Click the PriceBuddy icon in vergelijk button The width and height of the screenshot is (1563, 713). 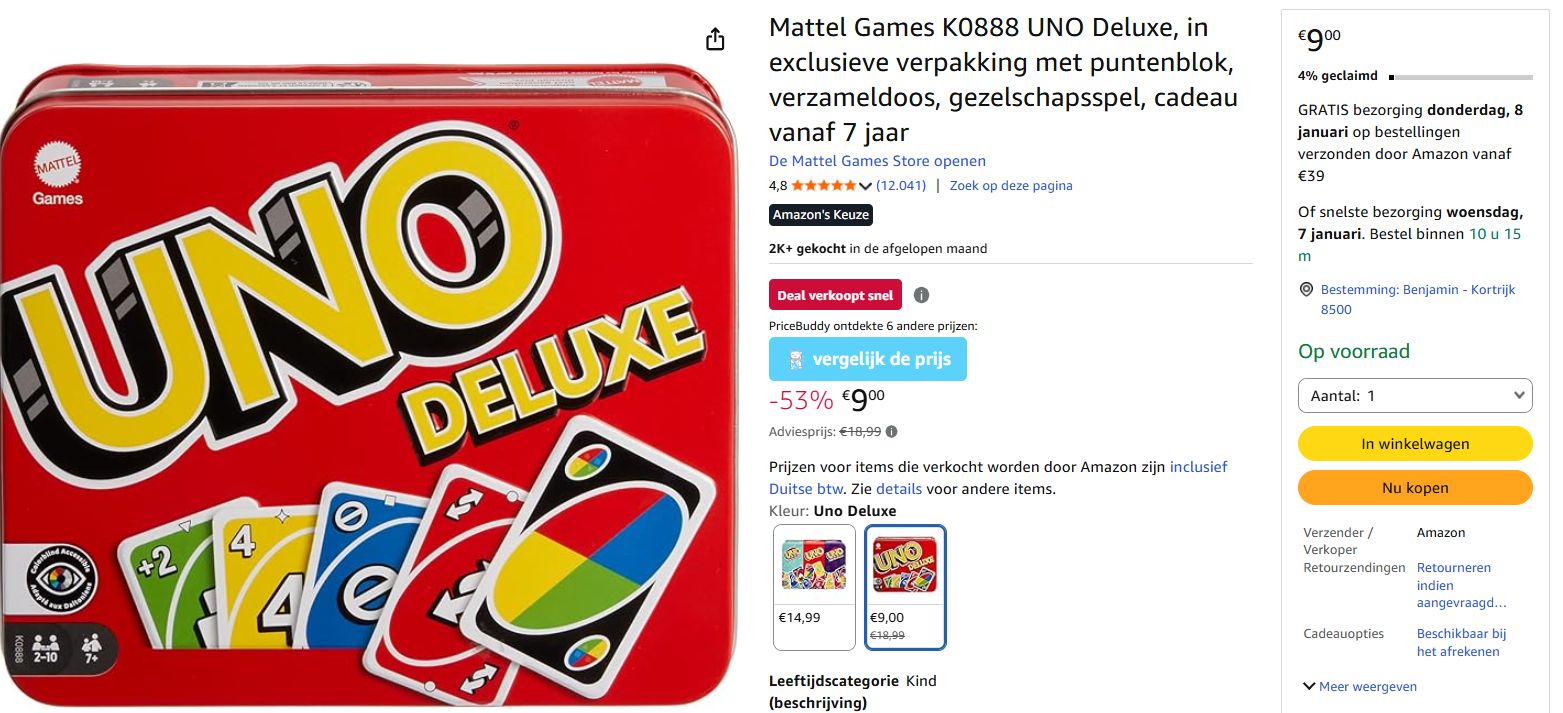click(796, 359)
